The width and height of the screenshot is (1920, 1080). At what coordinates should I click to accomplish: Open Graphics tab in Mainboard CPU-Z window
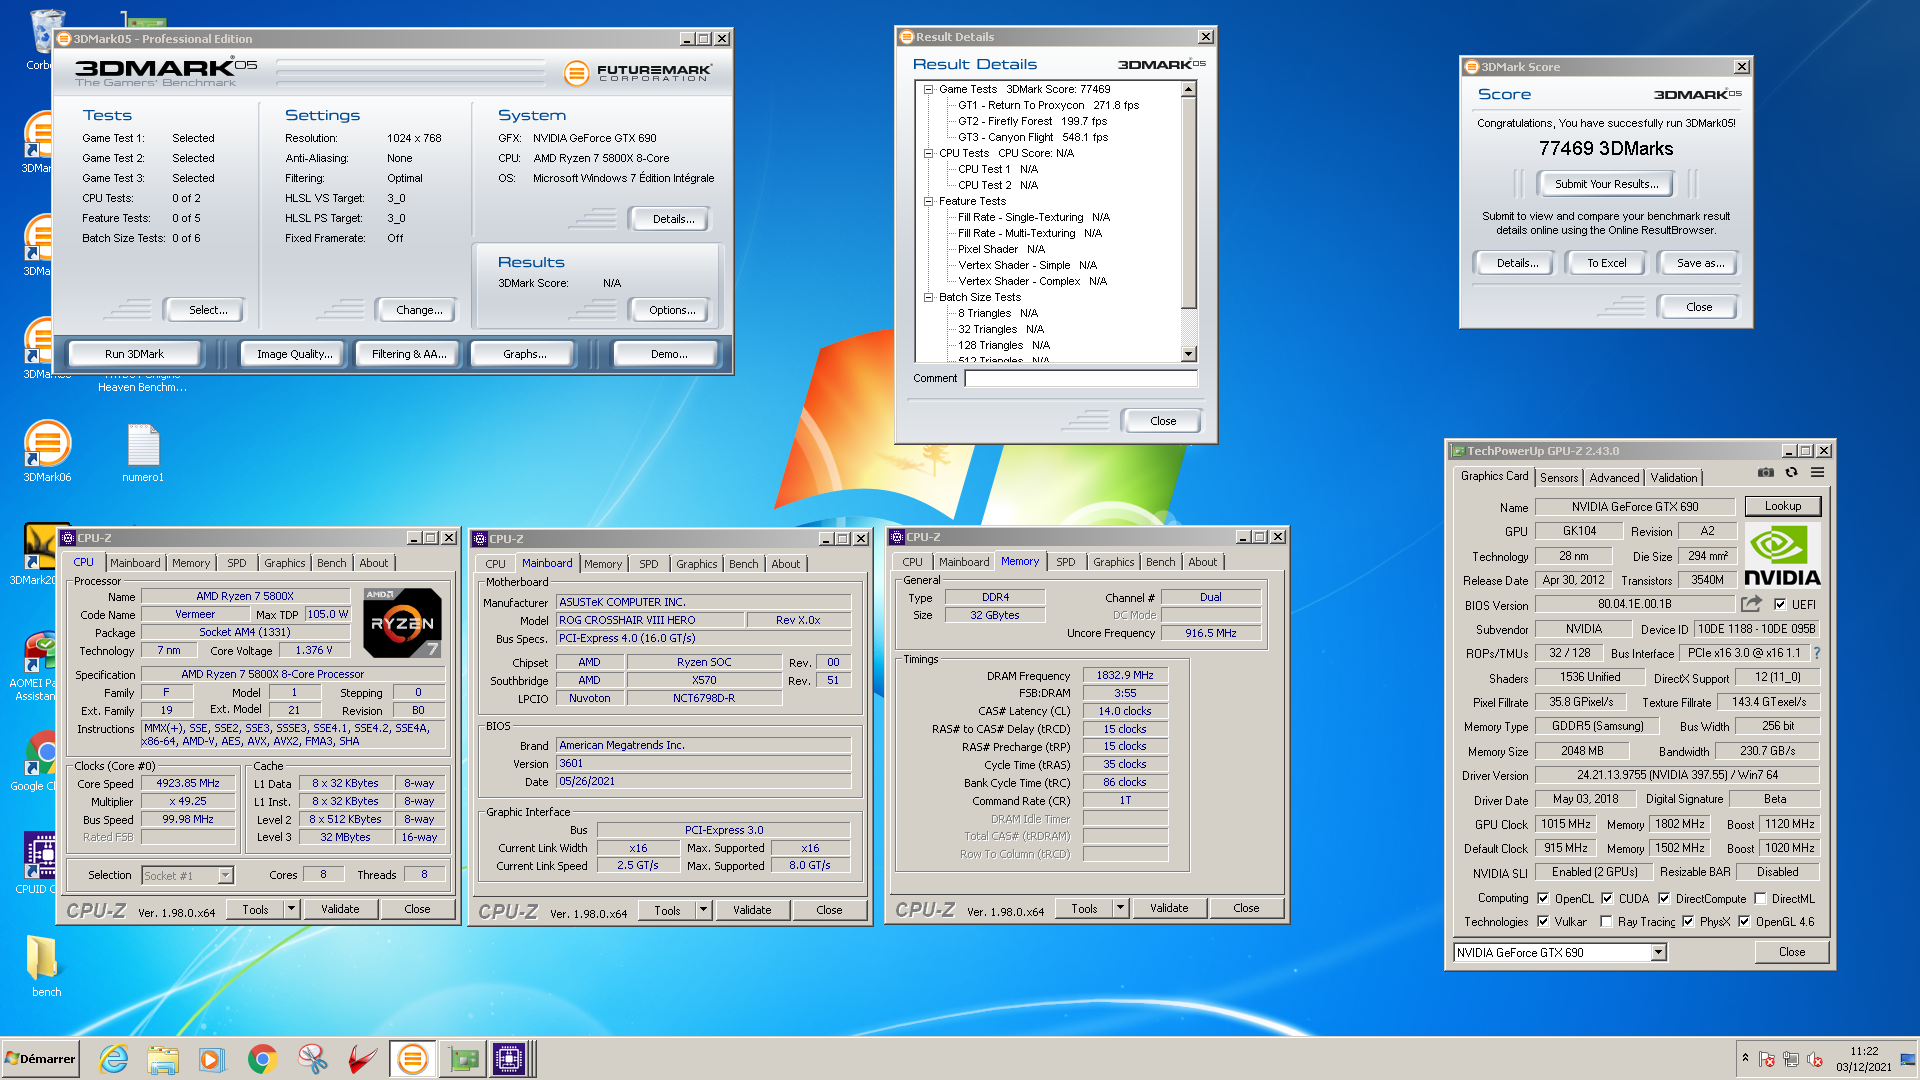click(x=696, y=564)
